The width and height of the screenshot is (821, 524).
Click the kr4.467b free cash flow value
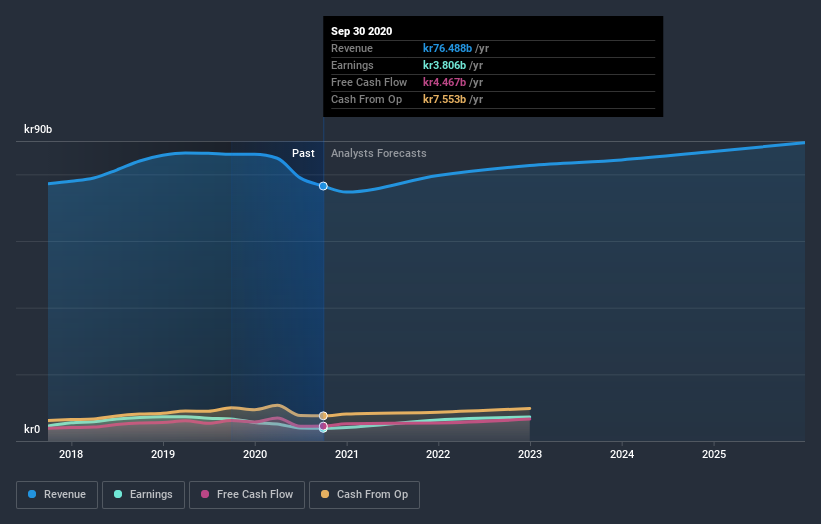tap(444, 82)
